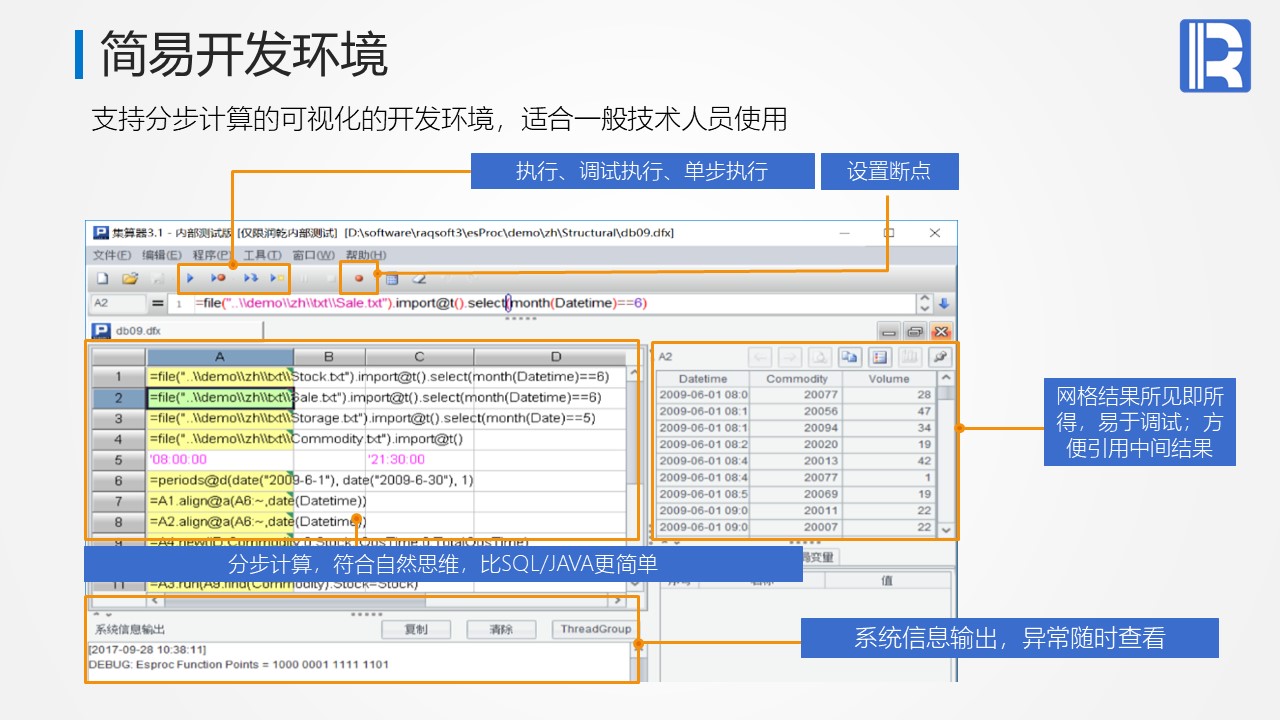Click the grid horizontal scrollbar
This screenshot has height=720, width=1280.
pos(387,601)
